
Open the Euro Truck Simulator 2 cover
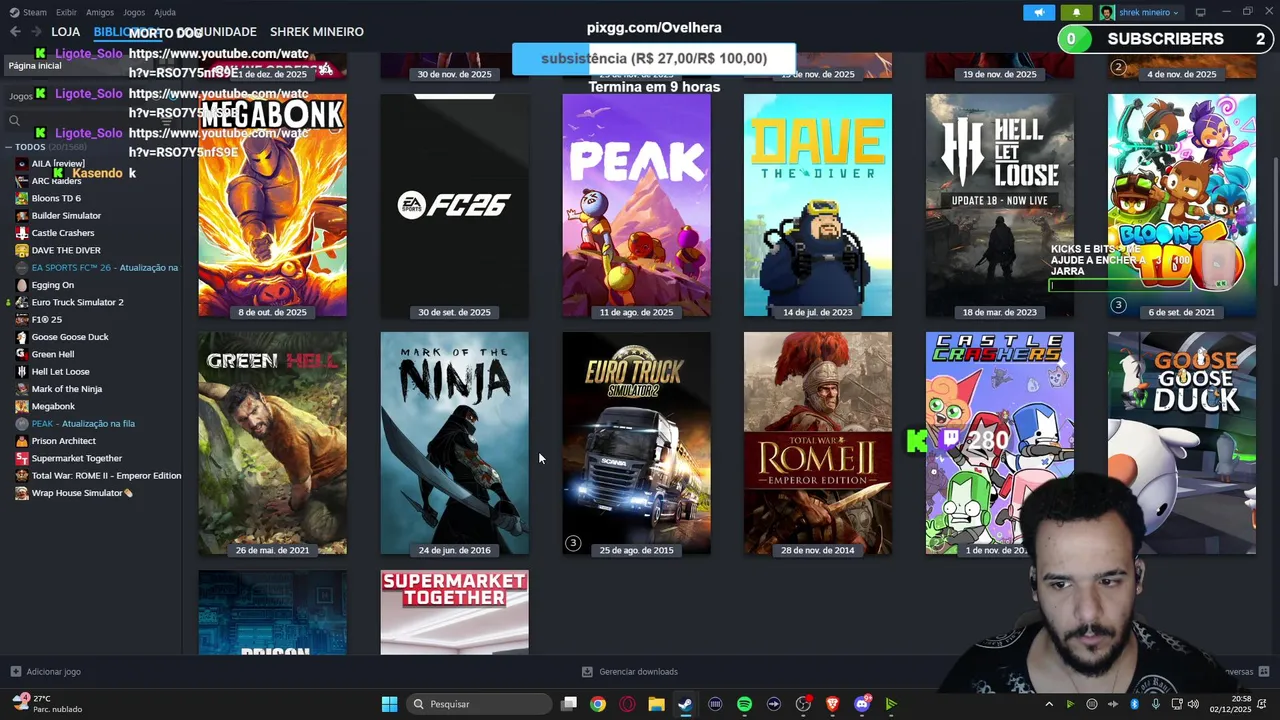coord(636,443)
